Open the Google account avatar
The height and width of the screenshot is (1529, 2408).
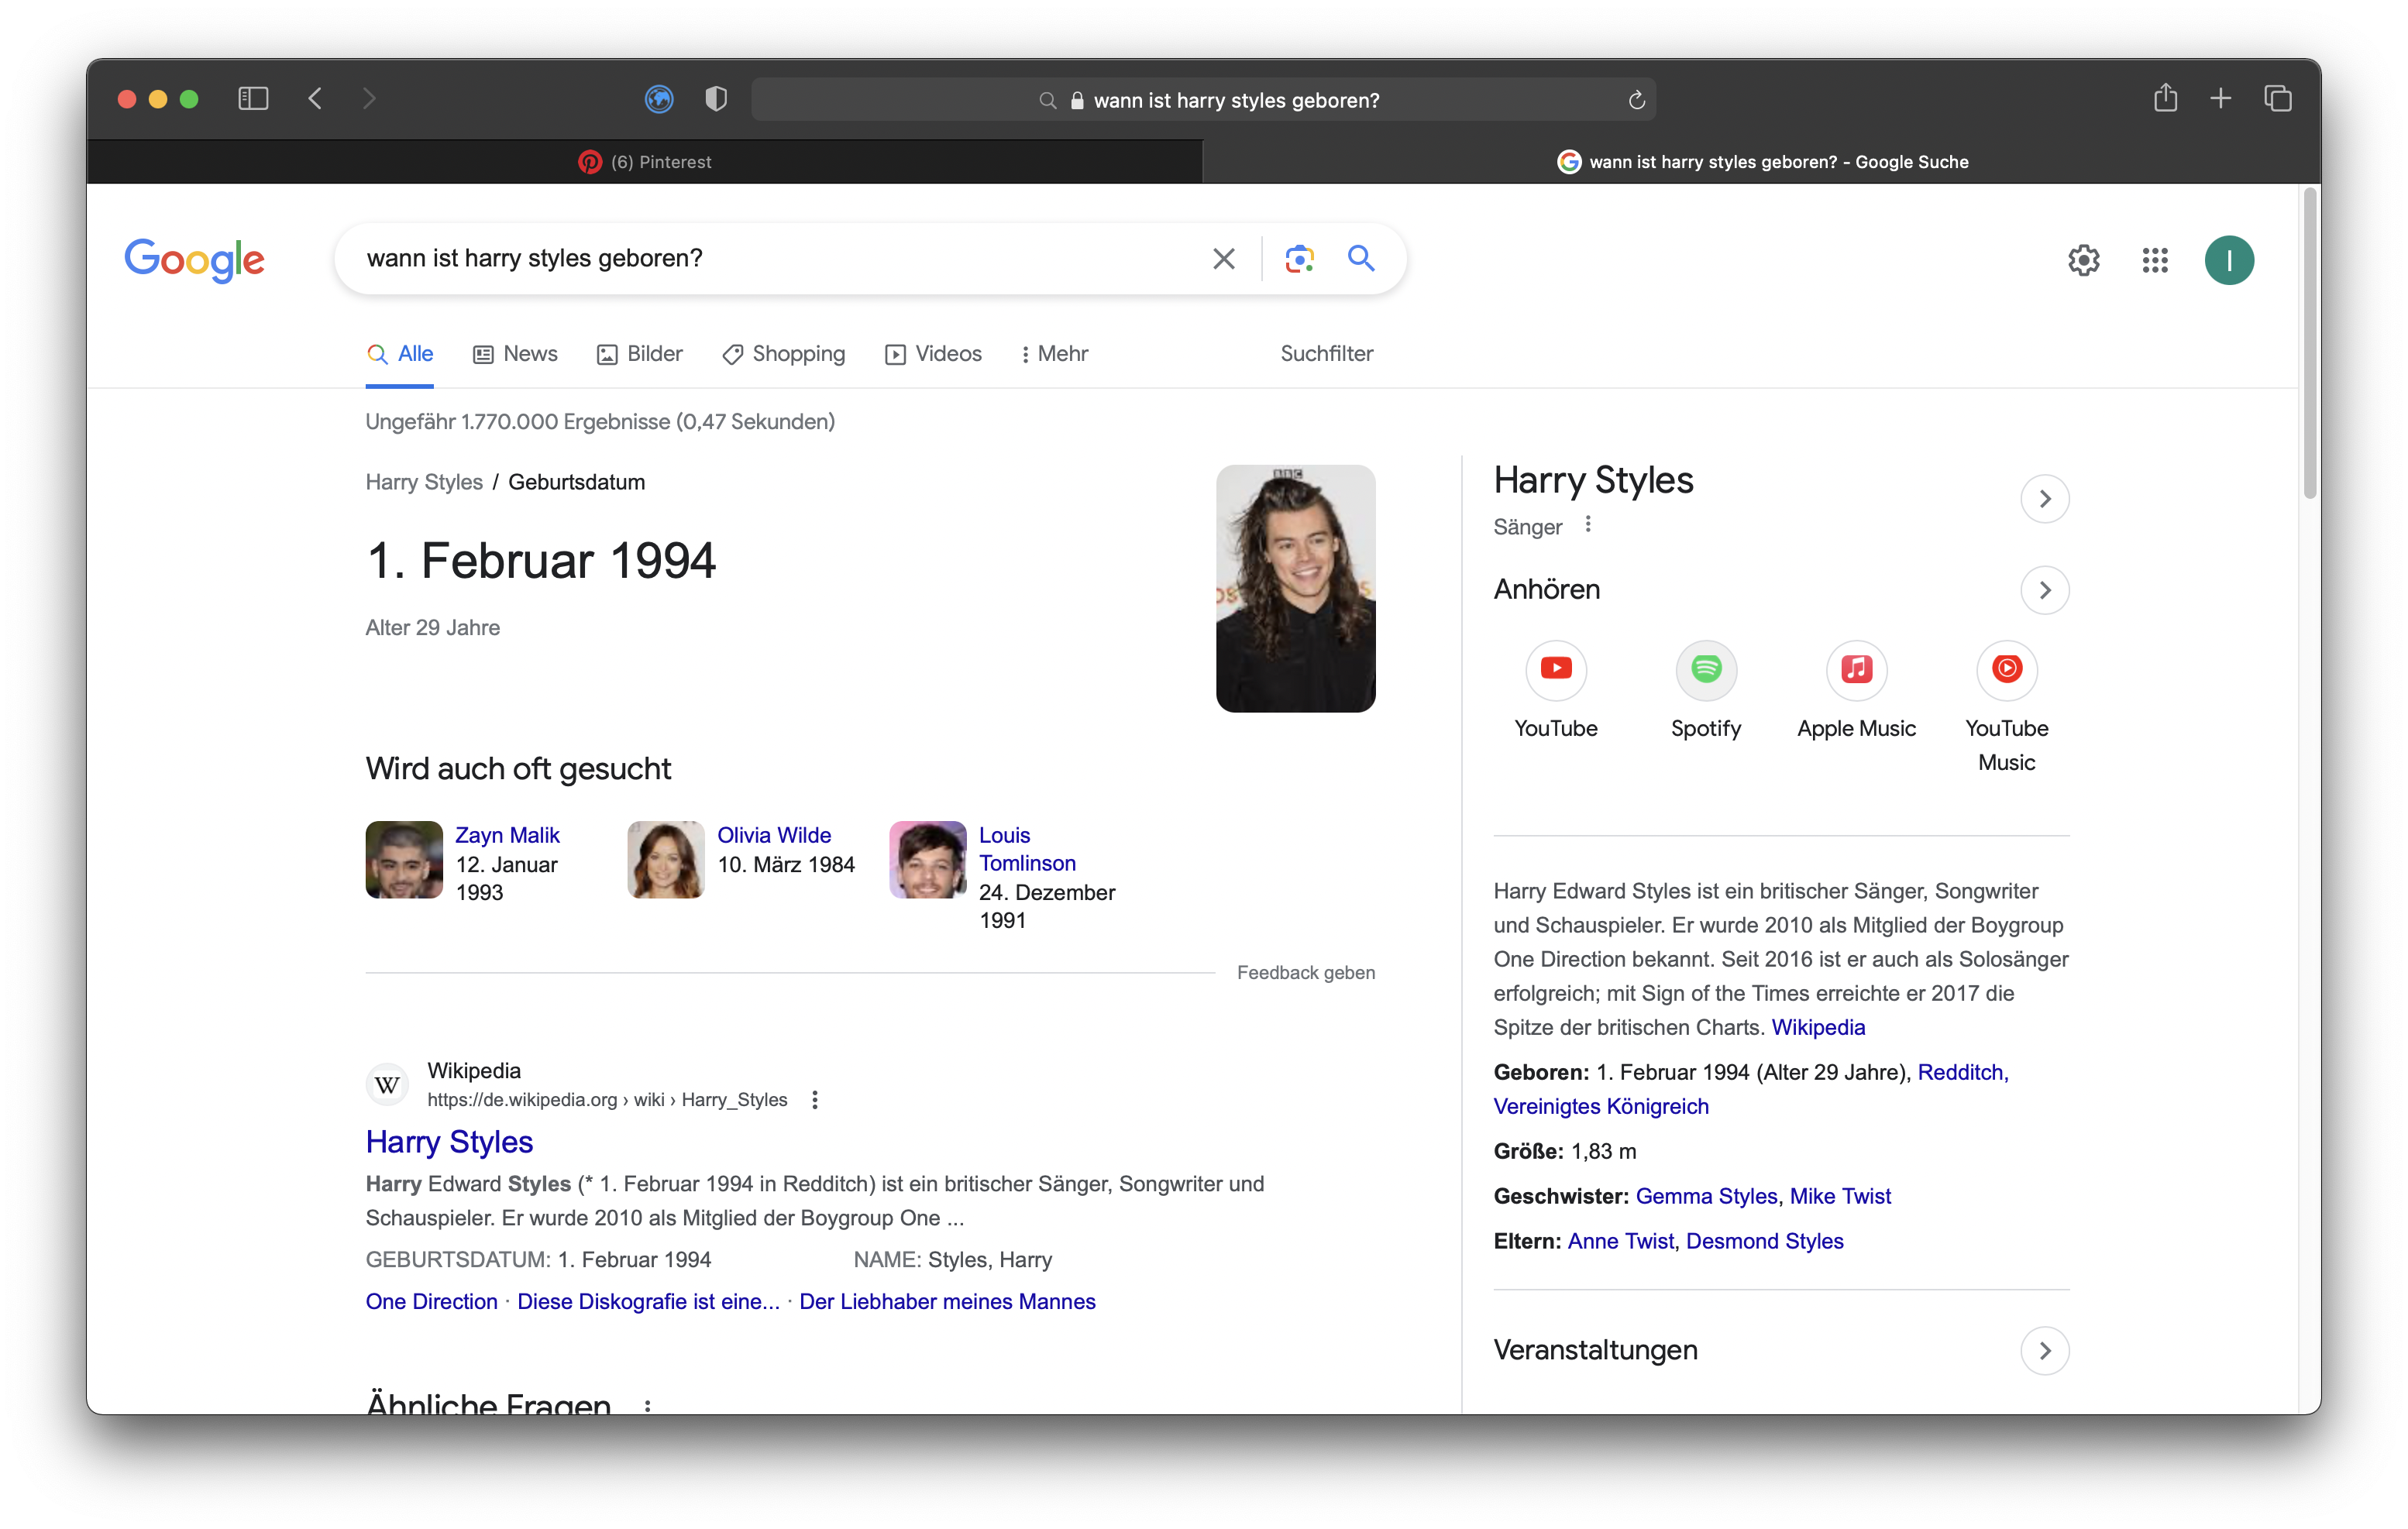tap(2229, 260)
